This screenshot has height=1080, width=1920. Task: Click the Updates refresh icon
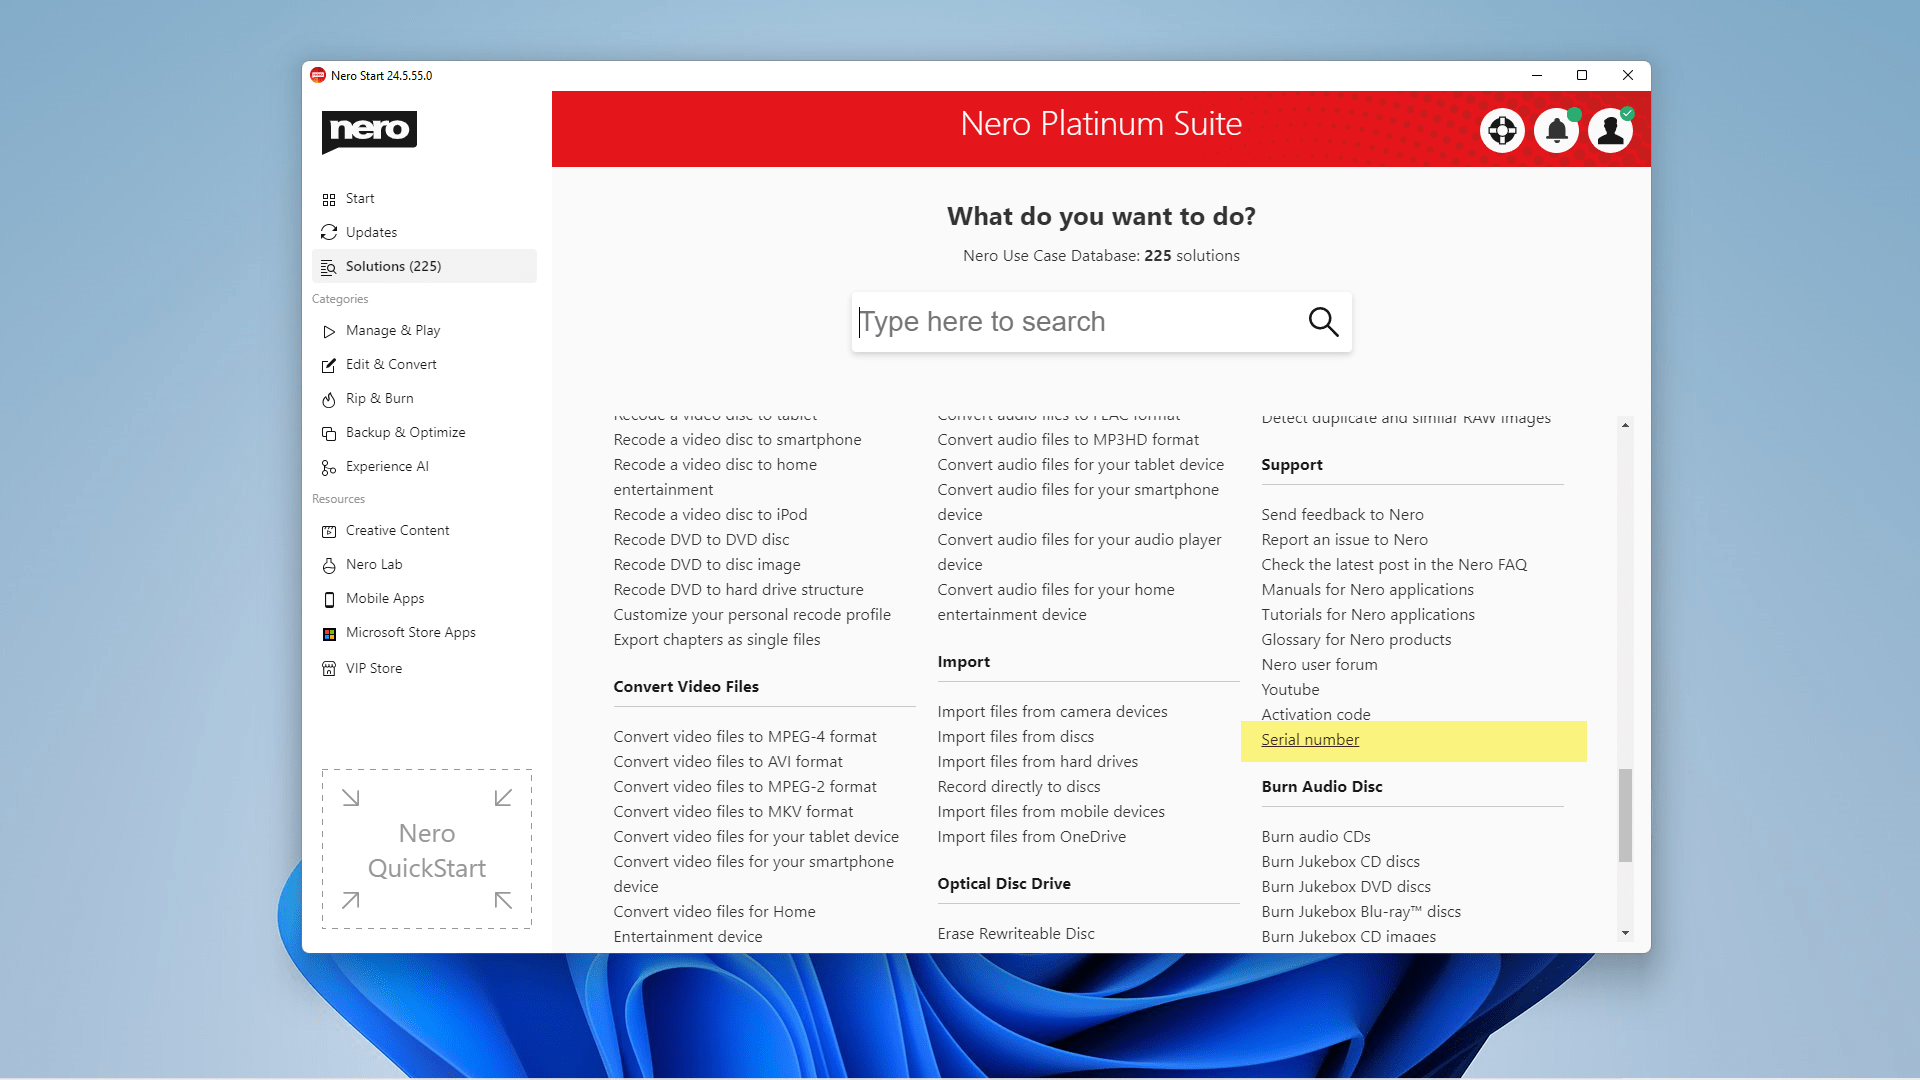pyautogui.click(x=329, y=233)
